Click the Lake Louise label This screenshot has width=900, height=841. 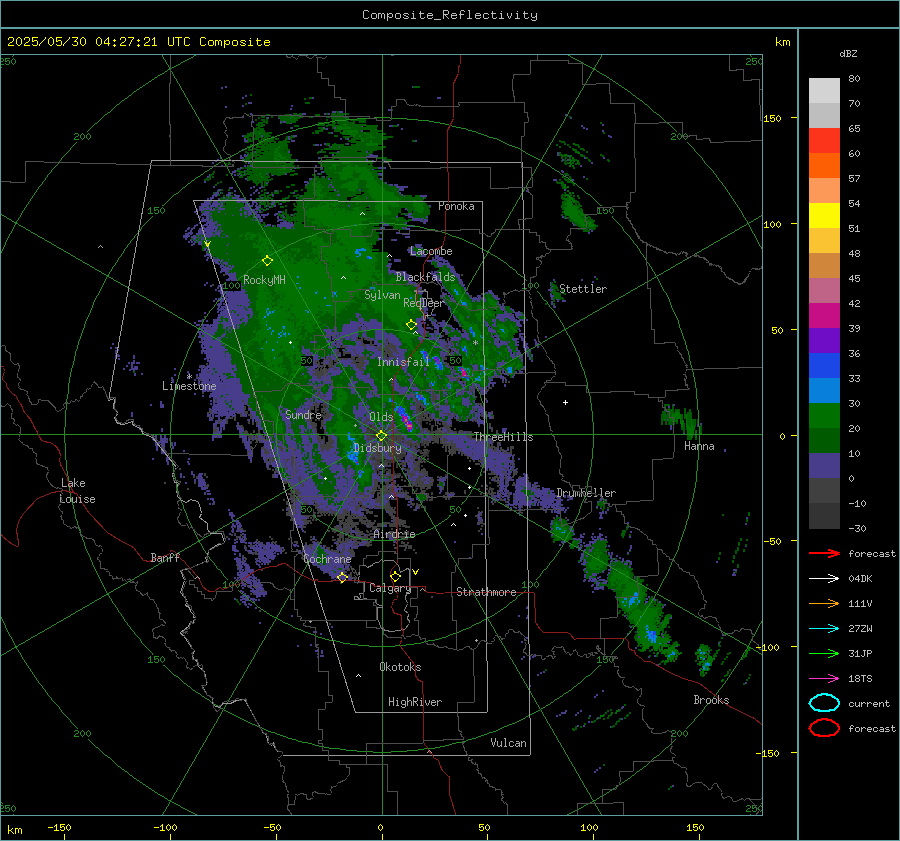78,491
